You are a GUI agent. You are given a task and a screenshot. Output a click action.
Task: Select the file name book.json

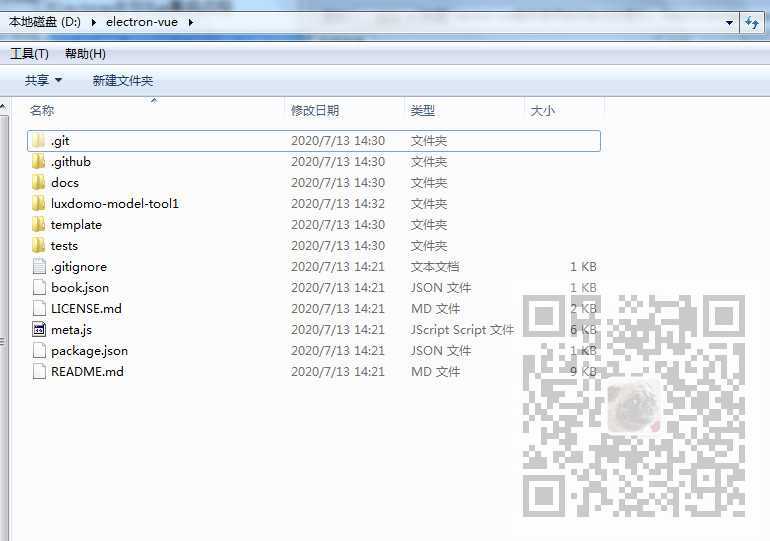pyautogui.click(x=80, y=288)
